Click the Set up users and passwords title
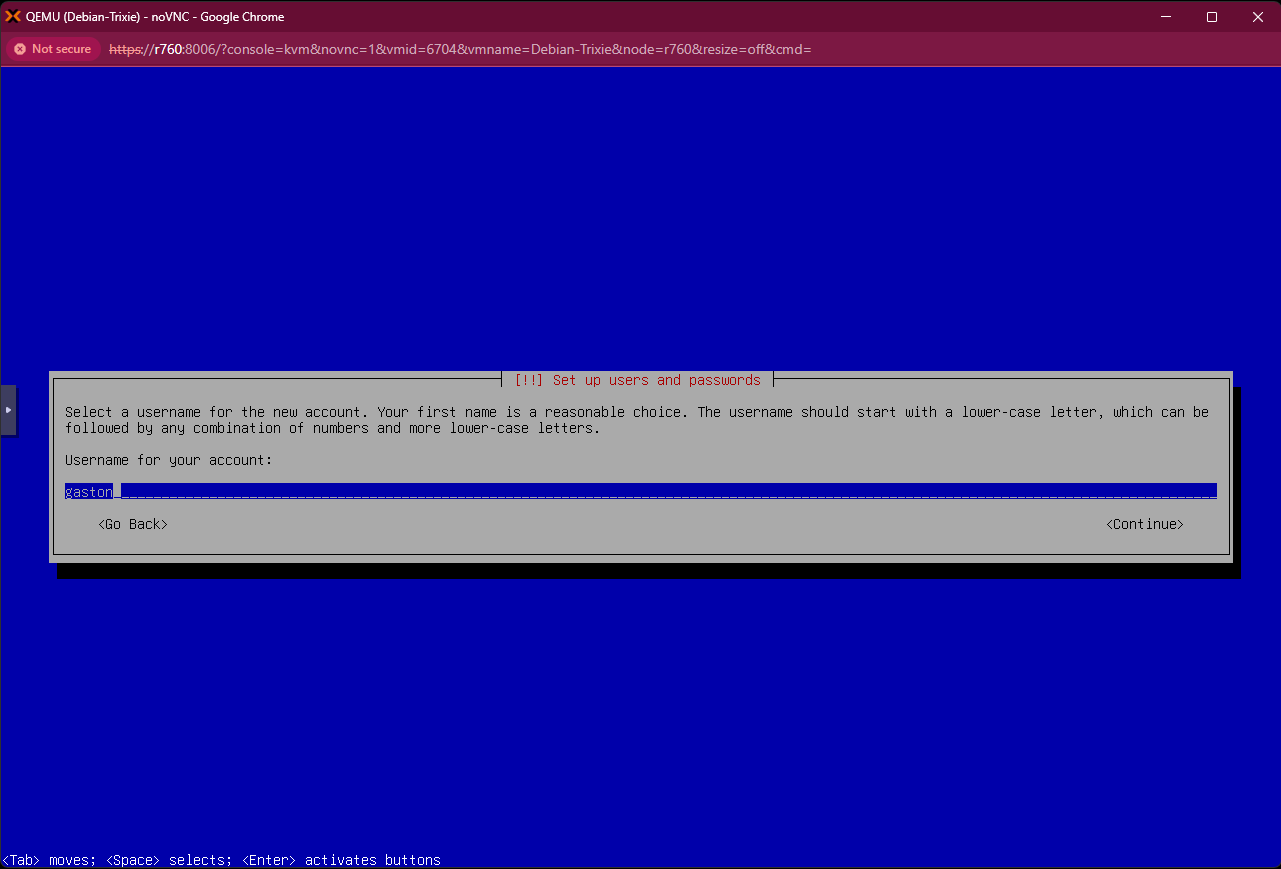1281x869 pixels. [x=656, y=380]
